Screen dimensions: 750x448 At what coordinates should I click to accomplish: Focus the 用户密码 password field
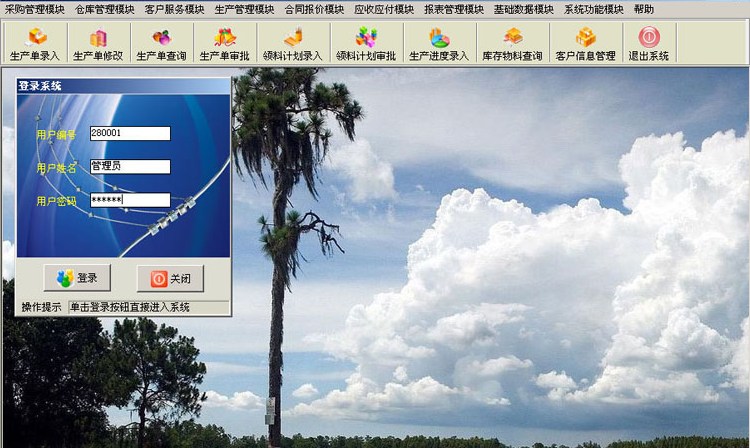(130, 200)
